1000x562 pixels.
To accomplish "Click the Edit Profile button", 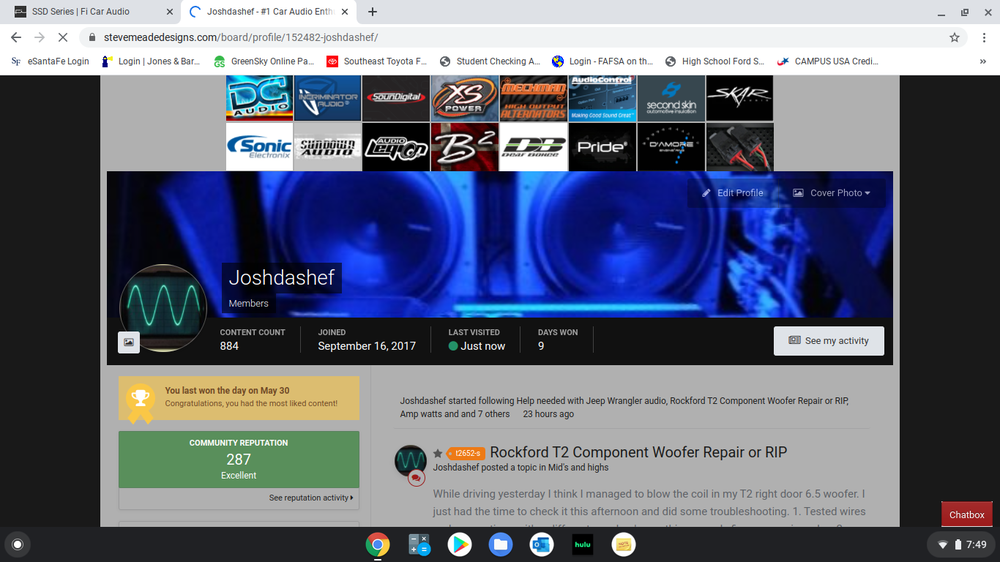I will tap(733, 193).
